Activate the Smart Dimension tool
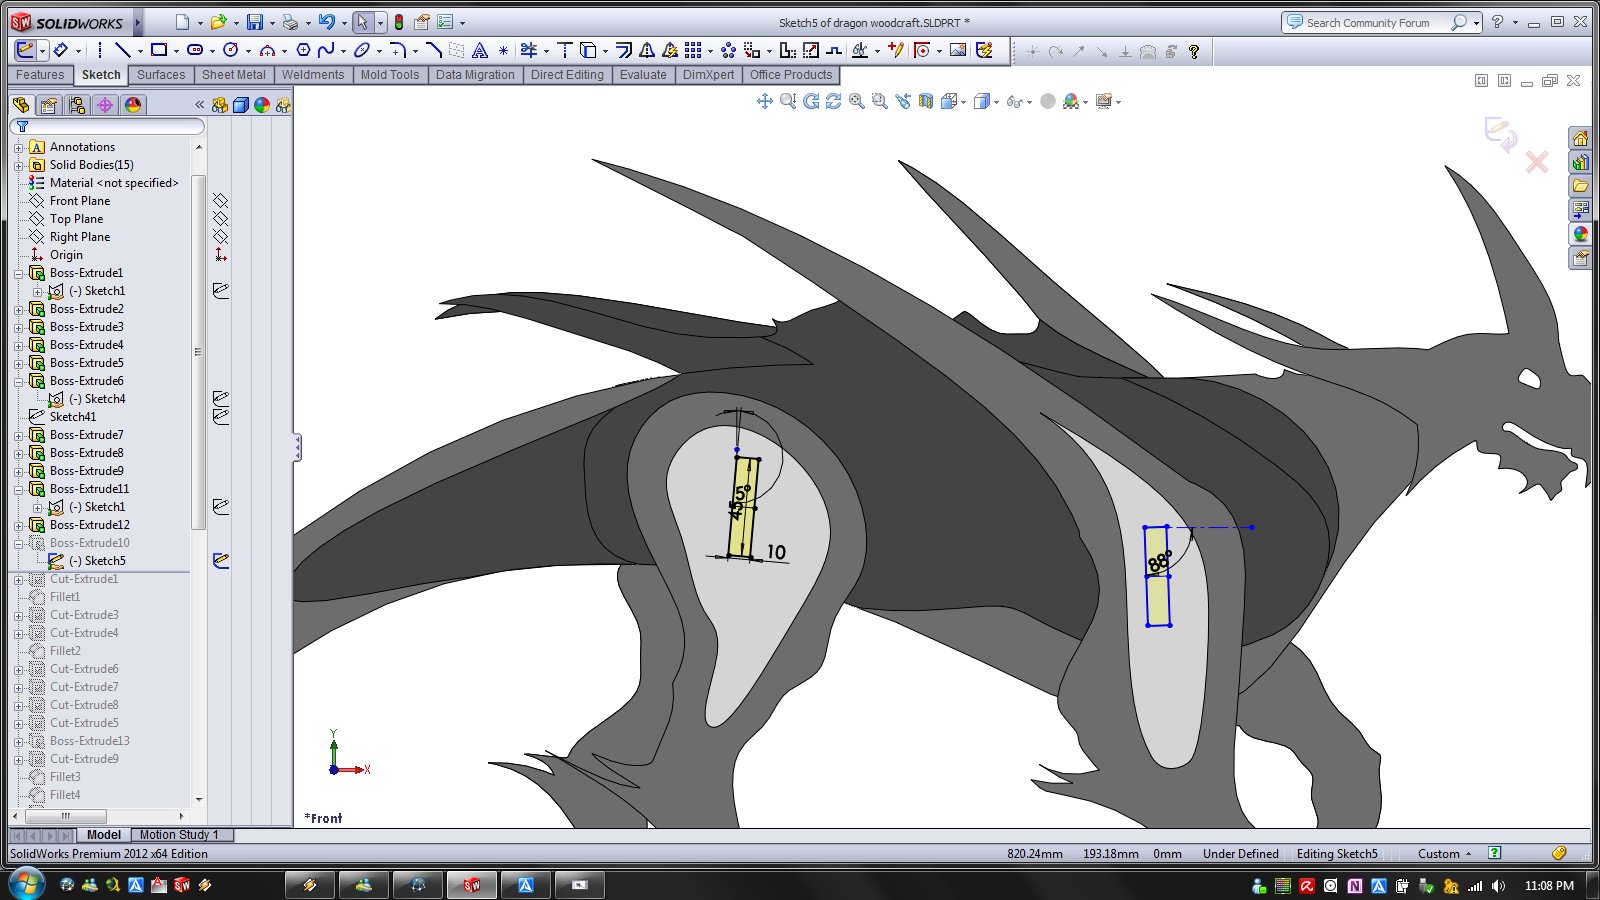The width and height of the screenshot is (1600, 900). coord(60,50)
